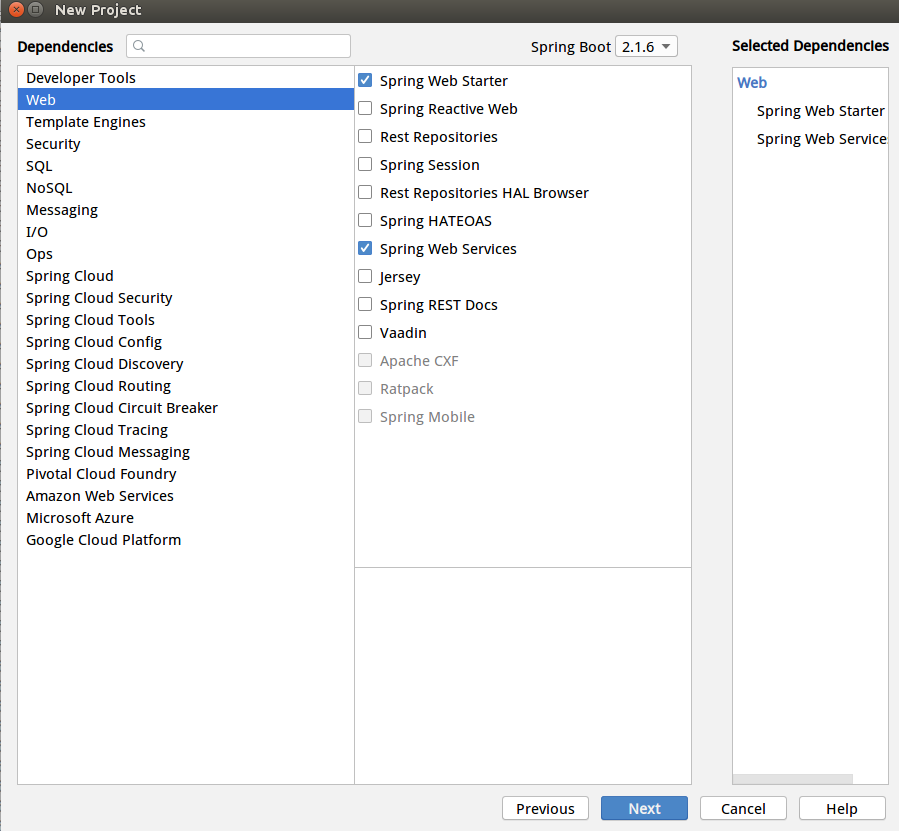Select the Spring Cloud category
Screen dimensions: 899x831
click(186, 276)
